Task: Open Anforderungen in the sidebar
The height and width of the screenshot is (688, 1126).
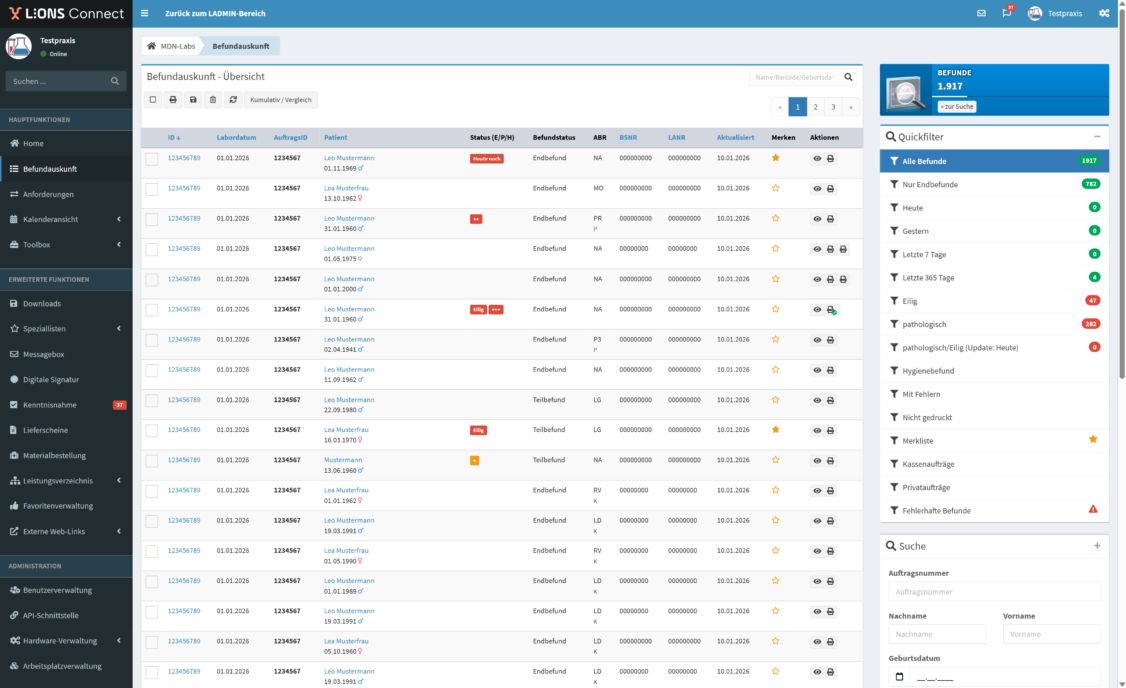Action: 48,194
